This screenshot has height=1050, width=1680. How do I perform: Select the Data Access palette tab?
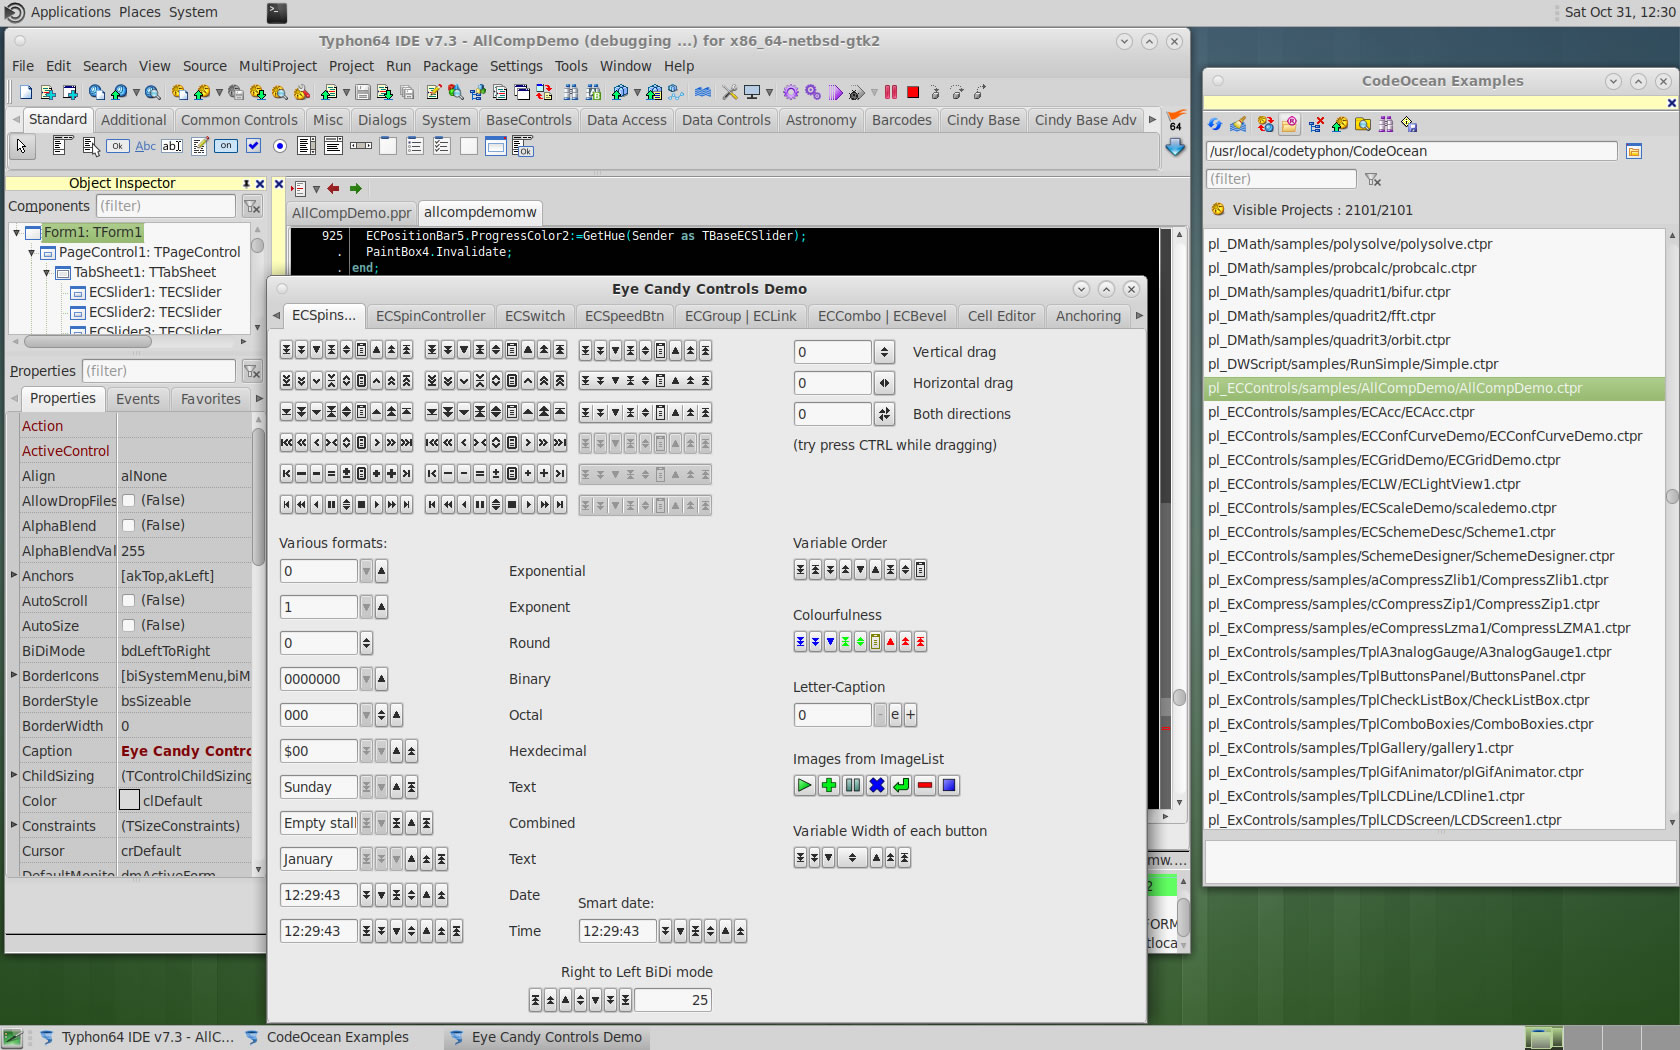click(626, 120)
